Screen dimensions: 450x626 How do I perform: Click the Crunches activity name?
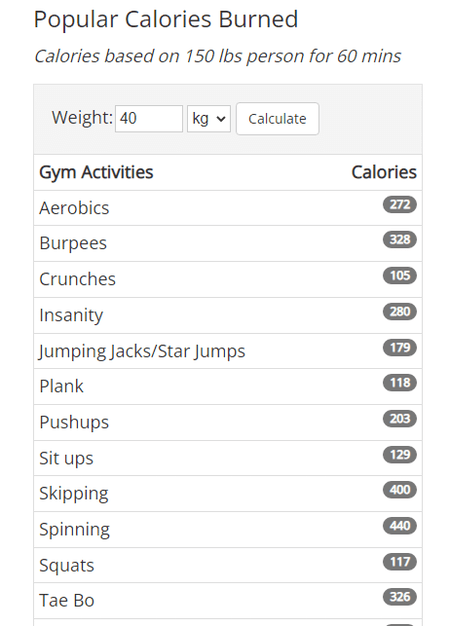click(77, 279)
